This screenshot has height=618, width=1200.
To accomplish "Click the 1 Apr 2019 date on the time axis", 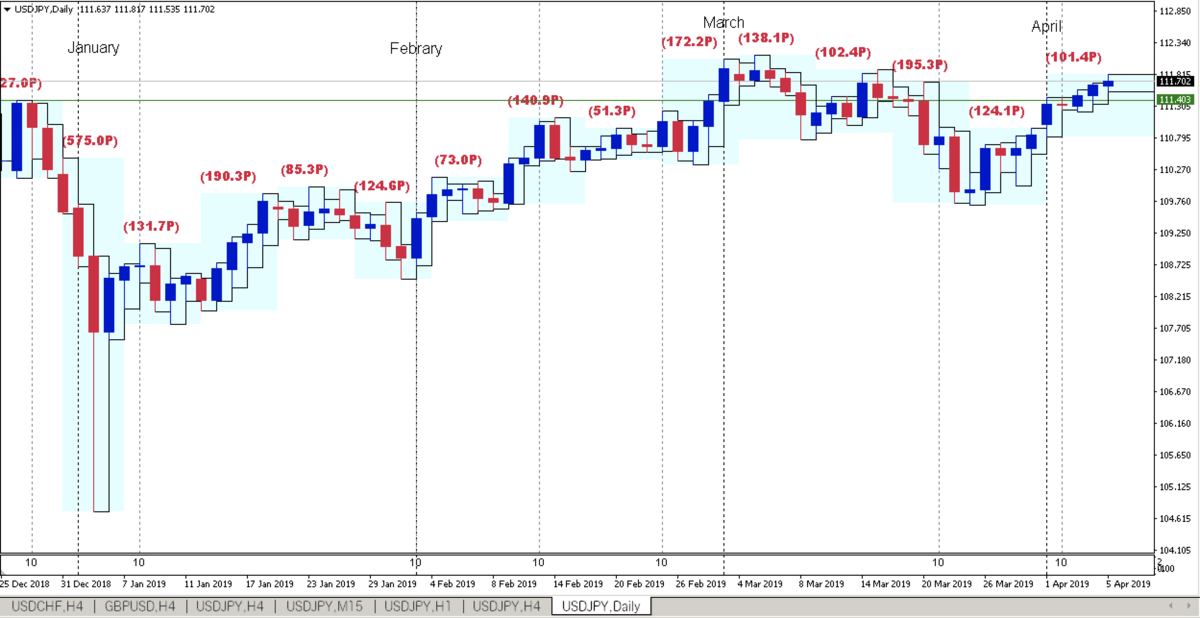I will pyautogui.click(x=1068, y=584).
